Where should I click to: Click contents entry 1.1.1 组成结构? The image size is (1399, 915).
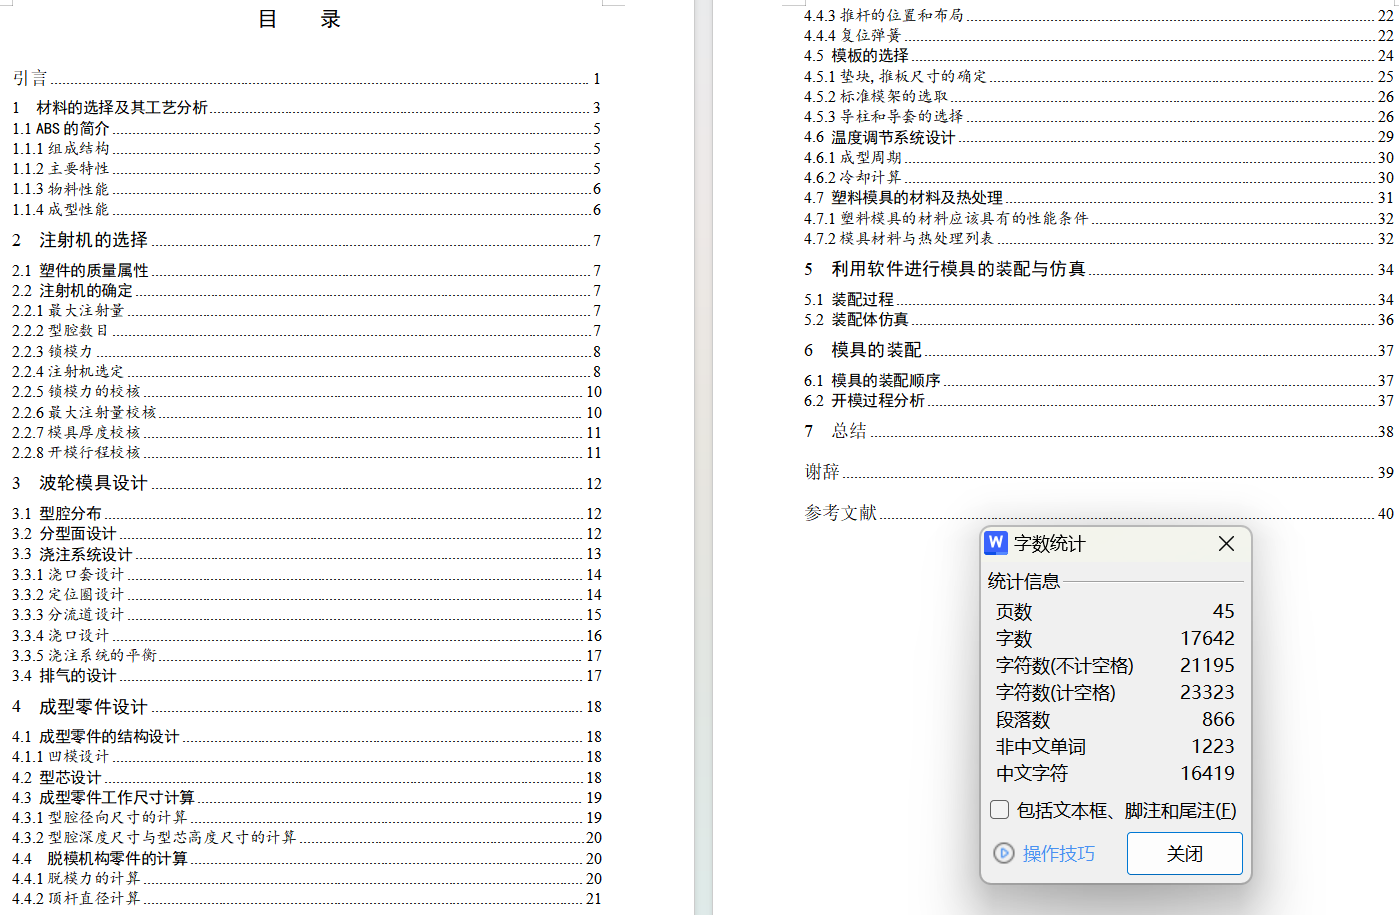[306, 148]
